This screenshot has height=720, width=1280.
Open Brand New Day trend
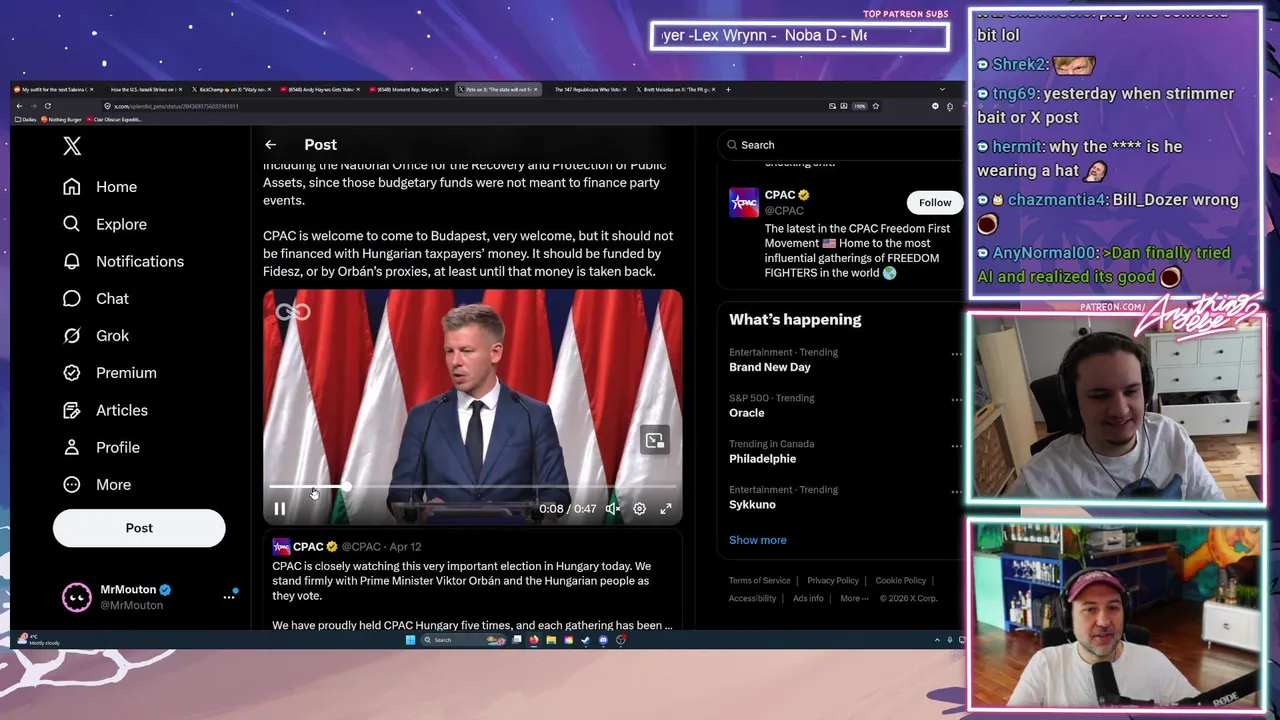[x=770, y=367]
